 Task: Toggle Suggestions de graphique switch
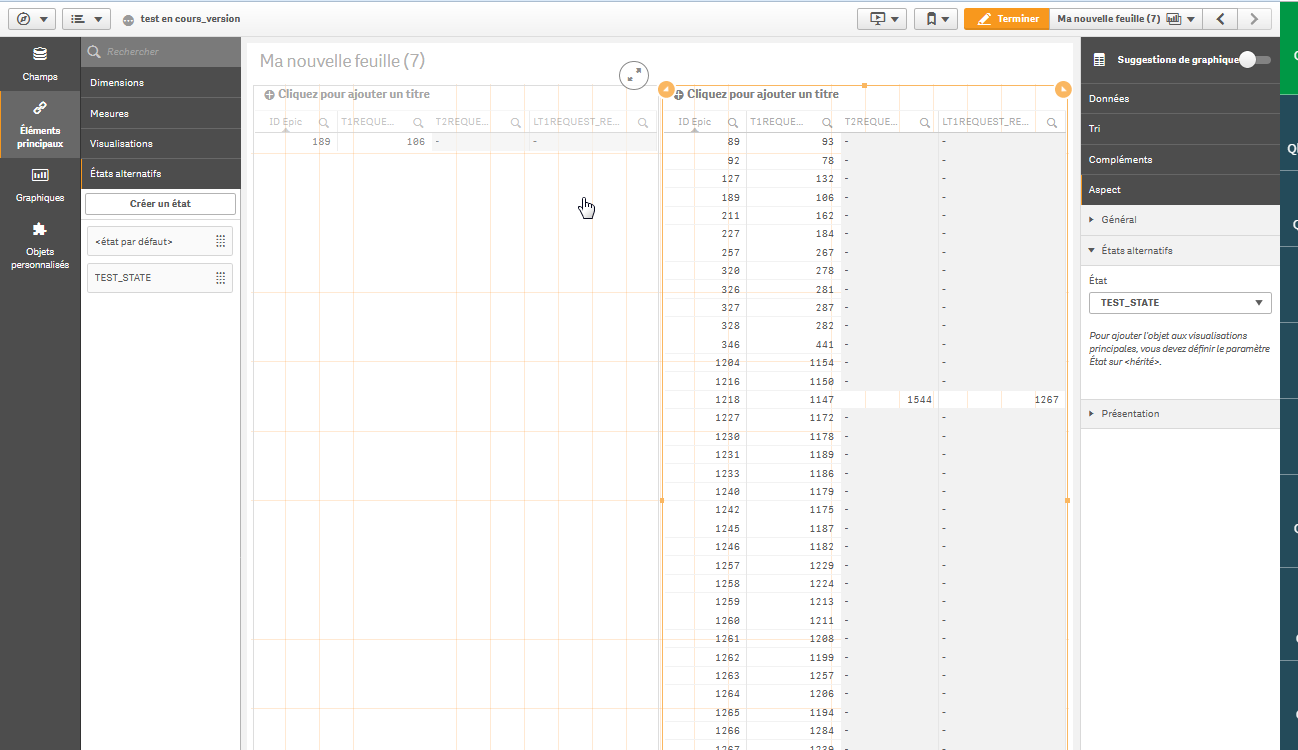click(x=1254, y=60)
